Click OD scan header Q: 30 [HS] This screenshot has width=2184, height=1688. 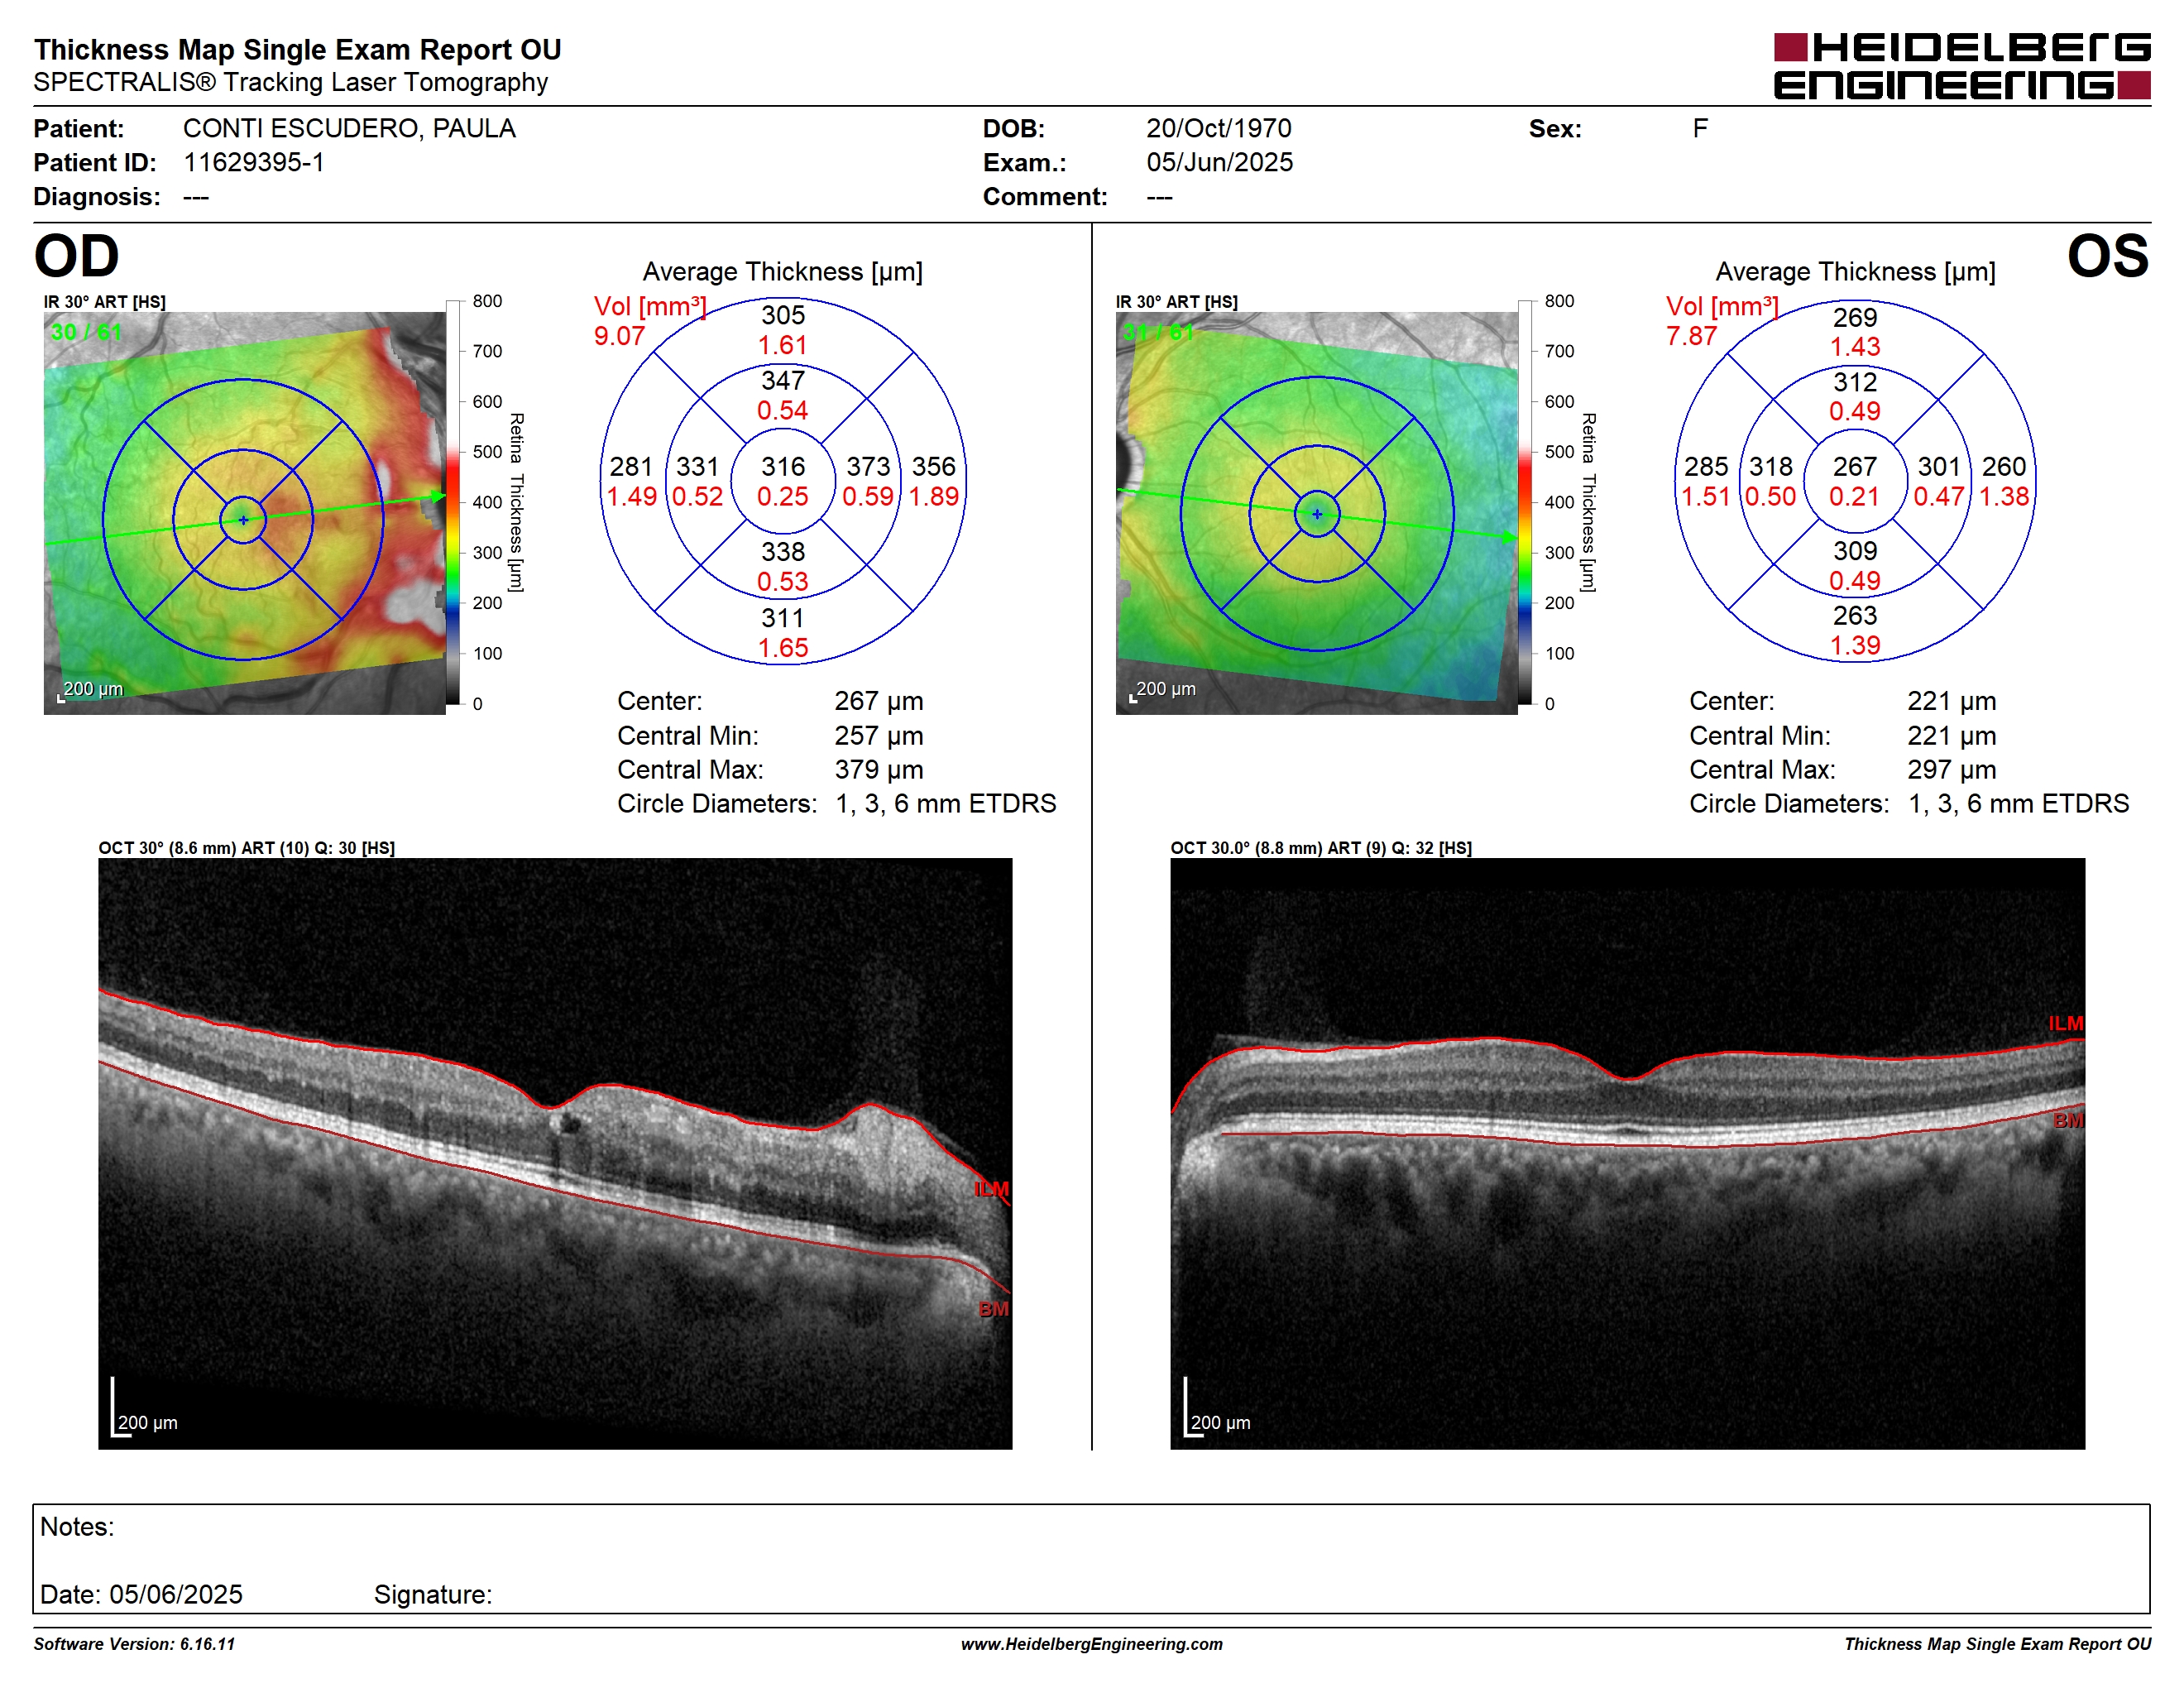click(355, 848)
